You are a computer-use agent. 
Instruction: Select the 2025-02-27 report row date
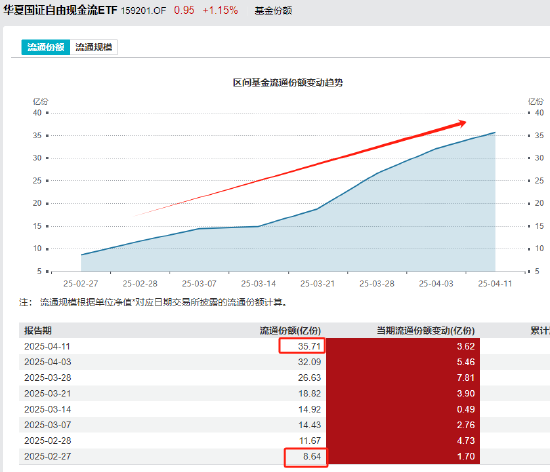tap(47, 456)
